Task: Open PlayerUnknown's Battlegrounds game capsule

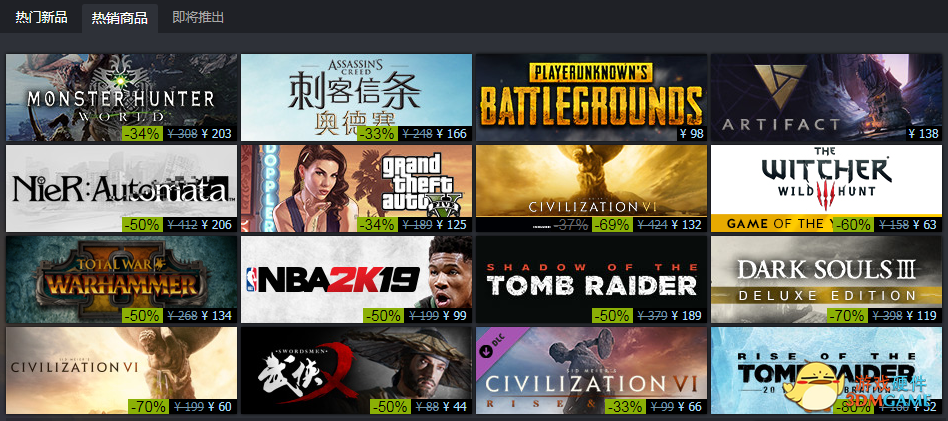Action: click(x=591, y=97)
